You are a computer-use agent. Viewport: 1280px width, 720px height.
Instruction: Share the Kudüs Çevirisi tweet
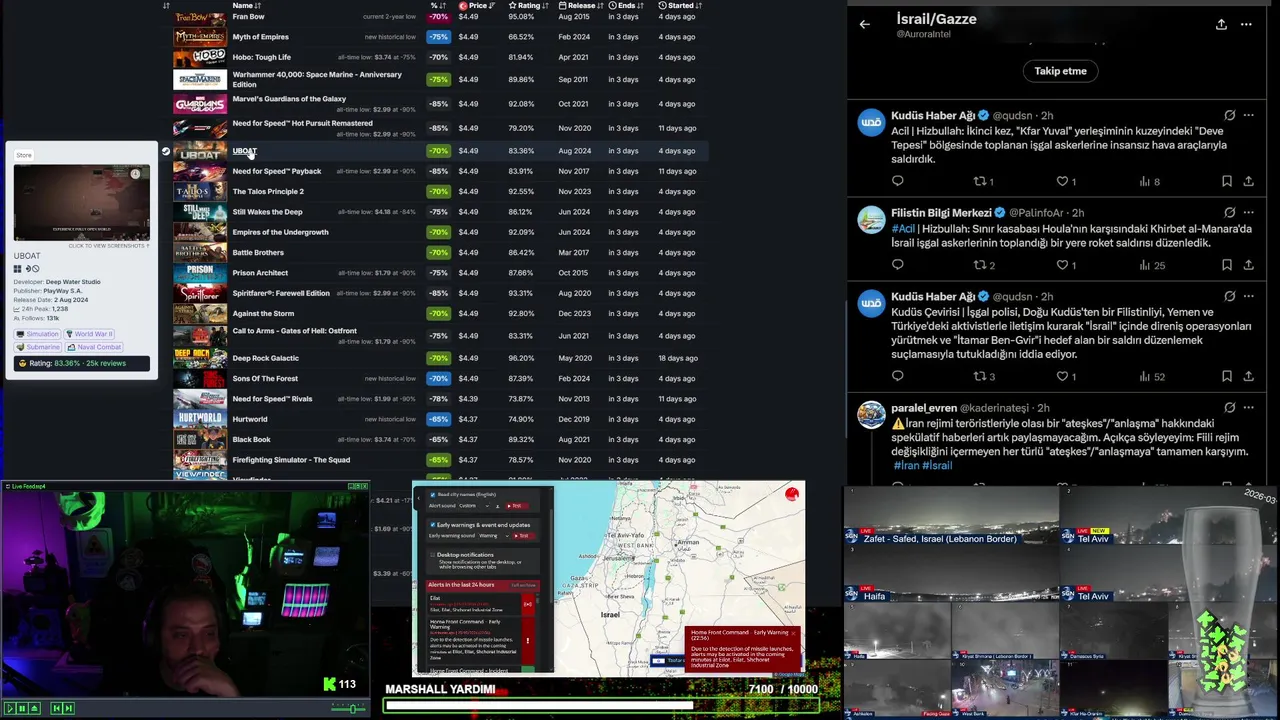[x=1248, y=376]
